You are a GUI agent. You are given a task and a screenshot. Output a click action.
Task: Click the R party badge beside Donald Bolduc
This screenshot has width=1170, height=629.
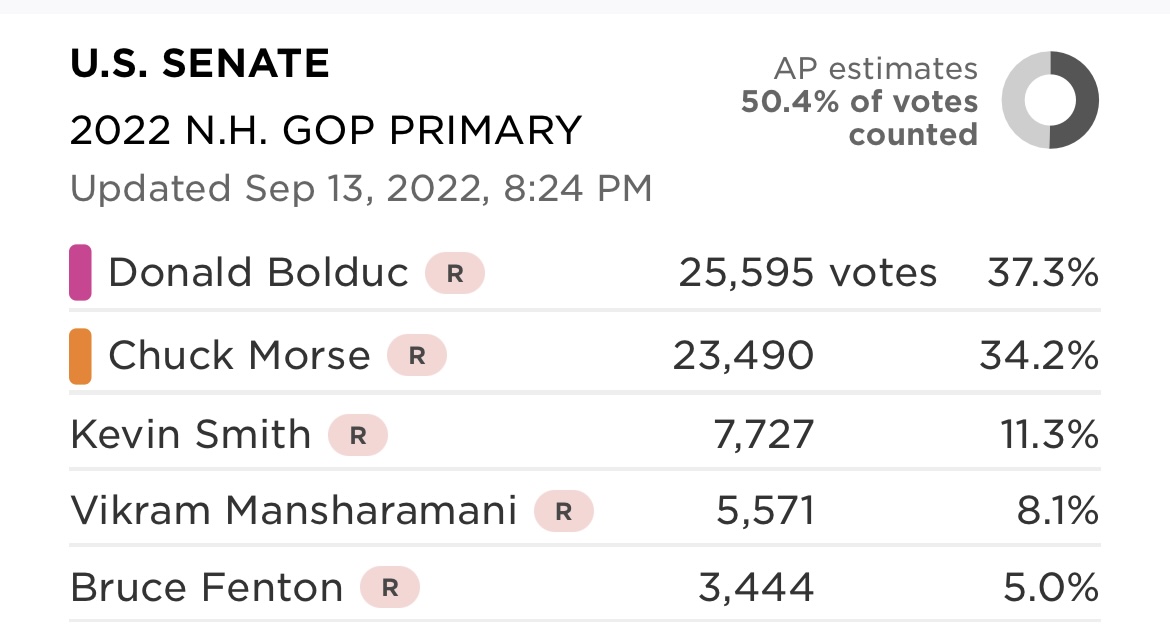coord(455,273)
